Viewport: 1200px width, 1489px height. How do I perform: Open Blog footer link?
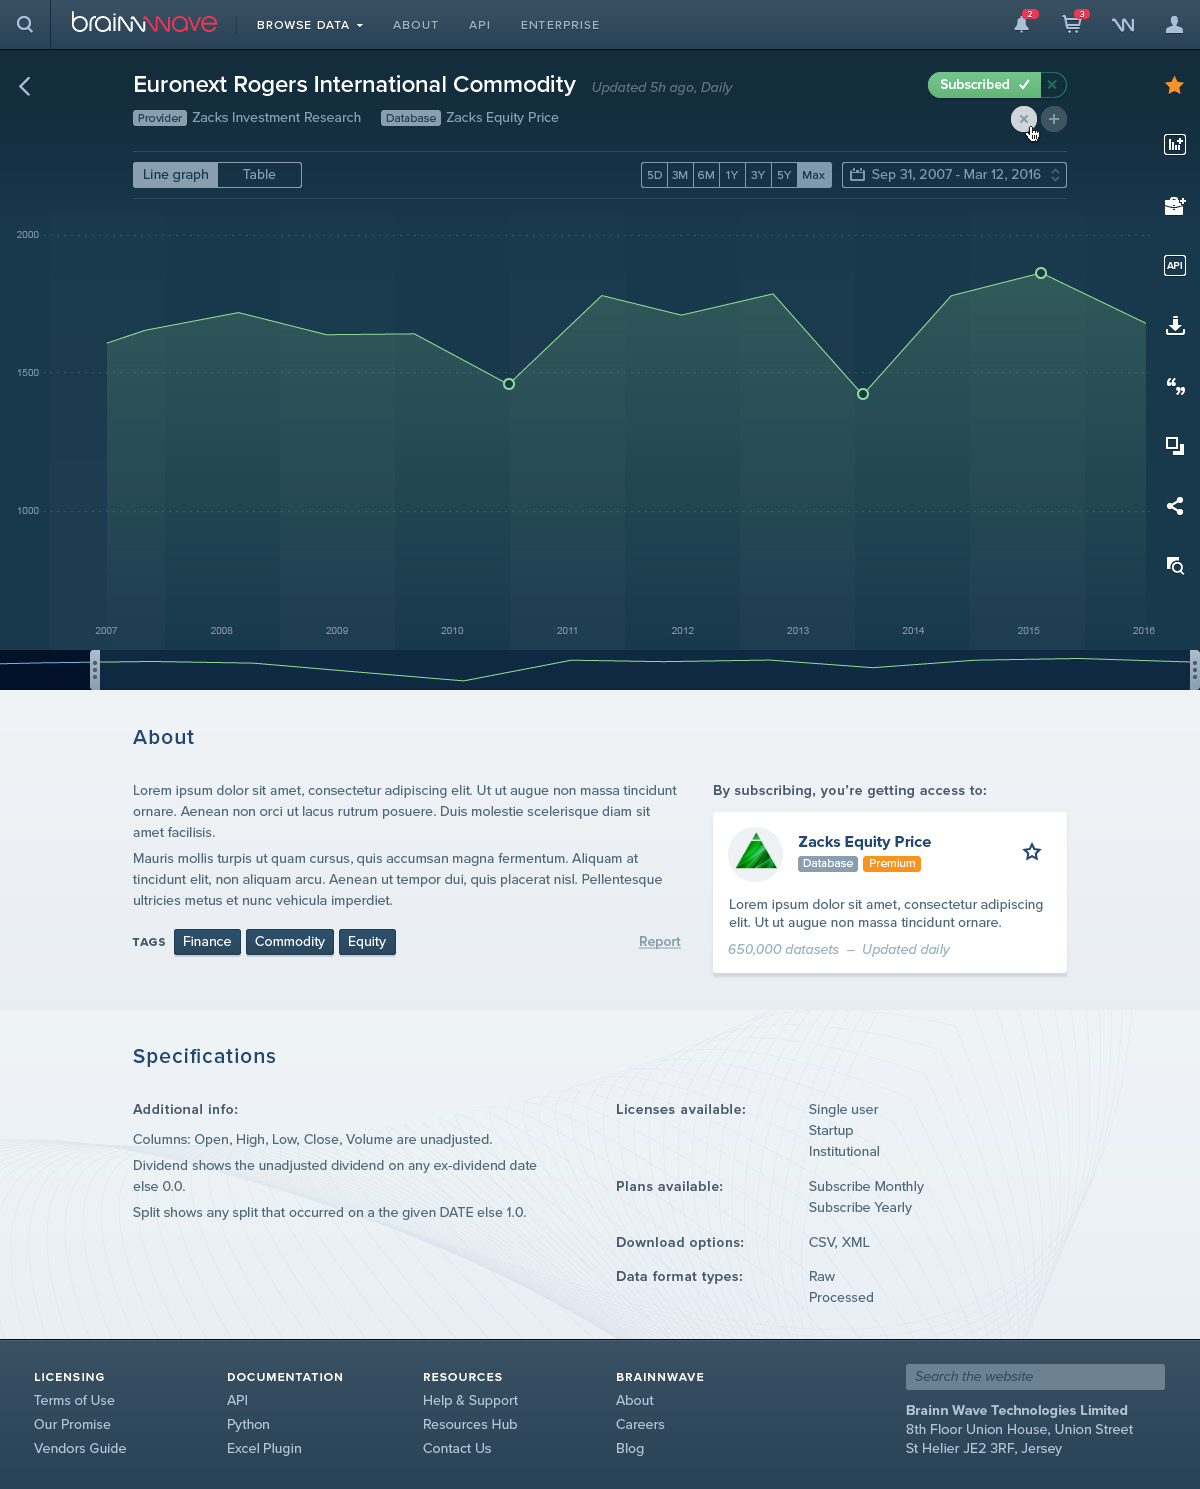(x=630, y=1449)
